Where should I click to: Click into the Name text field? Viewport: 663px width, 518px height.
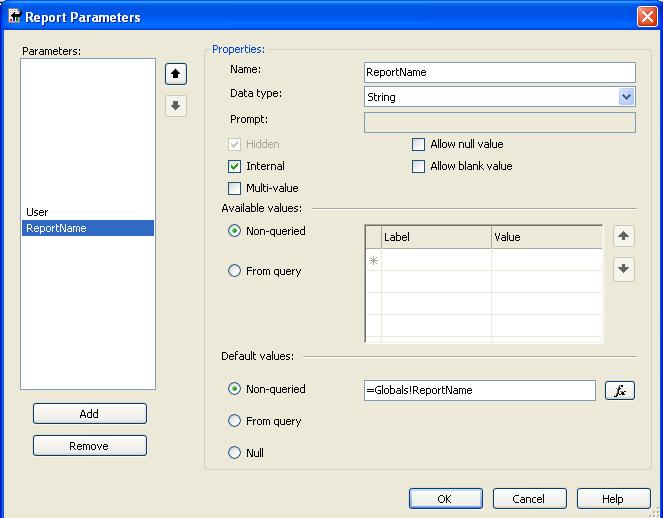pos(499,72)
